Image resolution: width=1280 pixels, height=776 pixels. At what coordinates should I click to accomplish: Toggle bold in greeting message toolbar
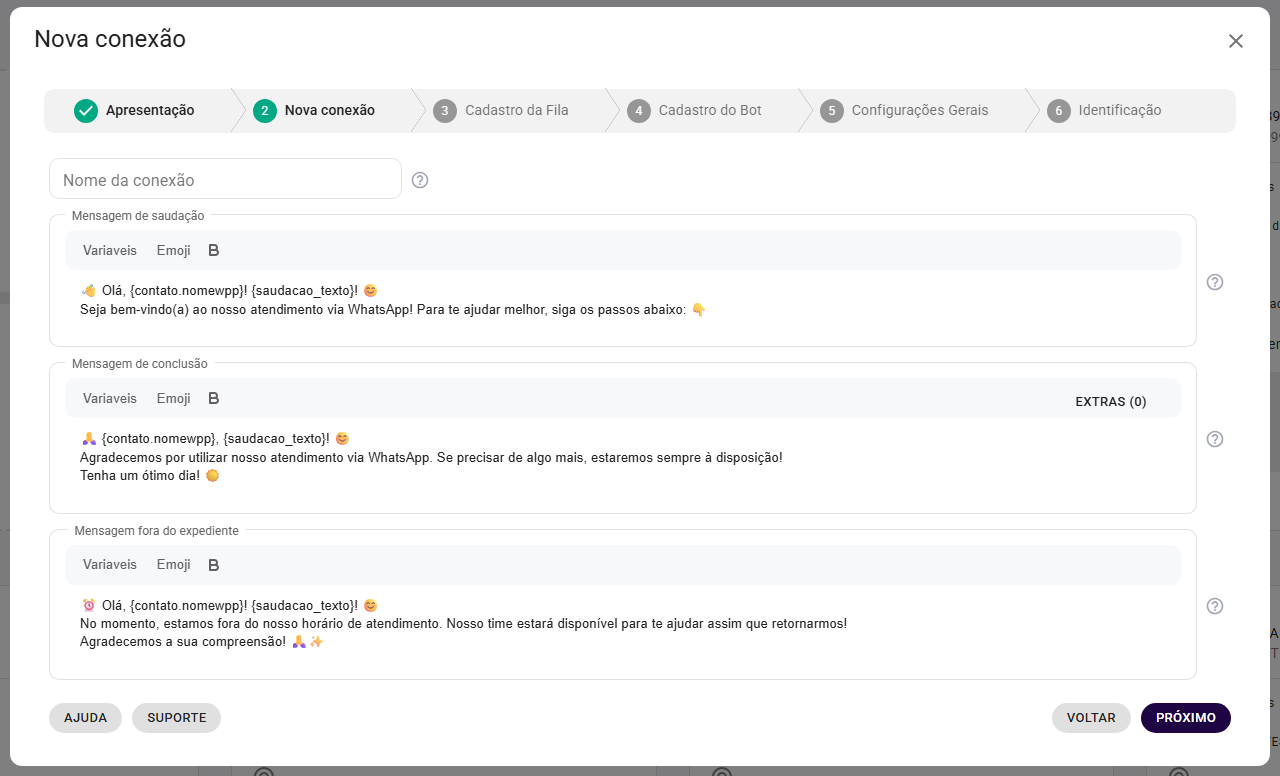213,250
